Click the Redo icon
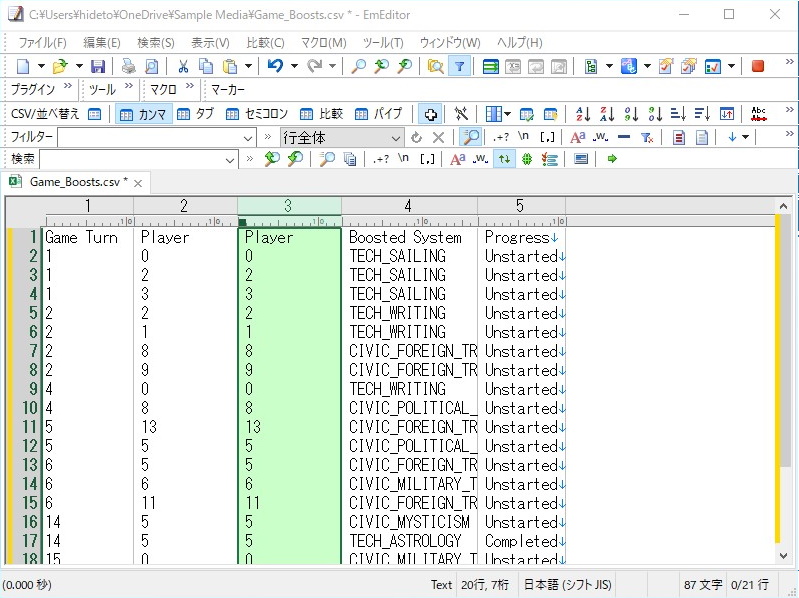 point(314,66)
